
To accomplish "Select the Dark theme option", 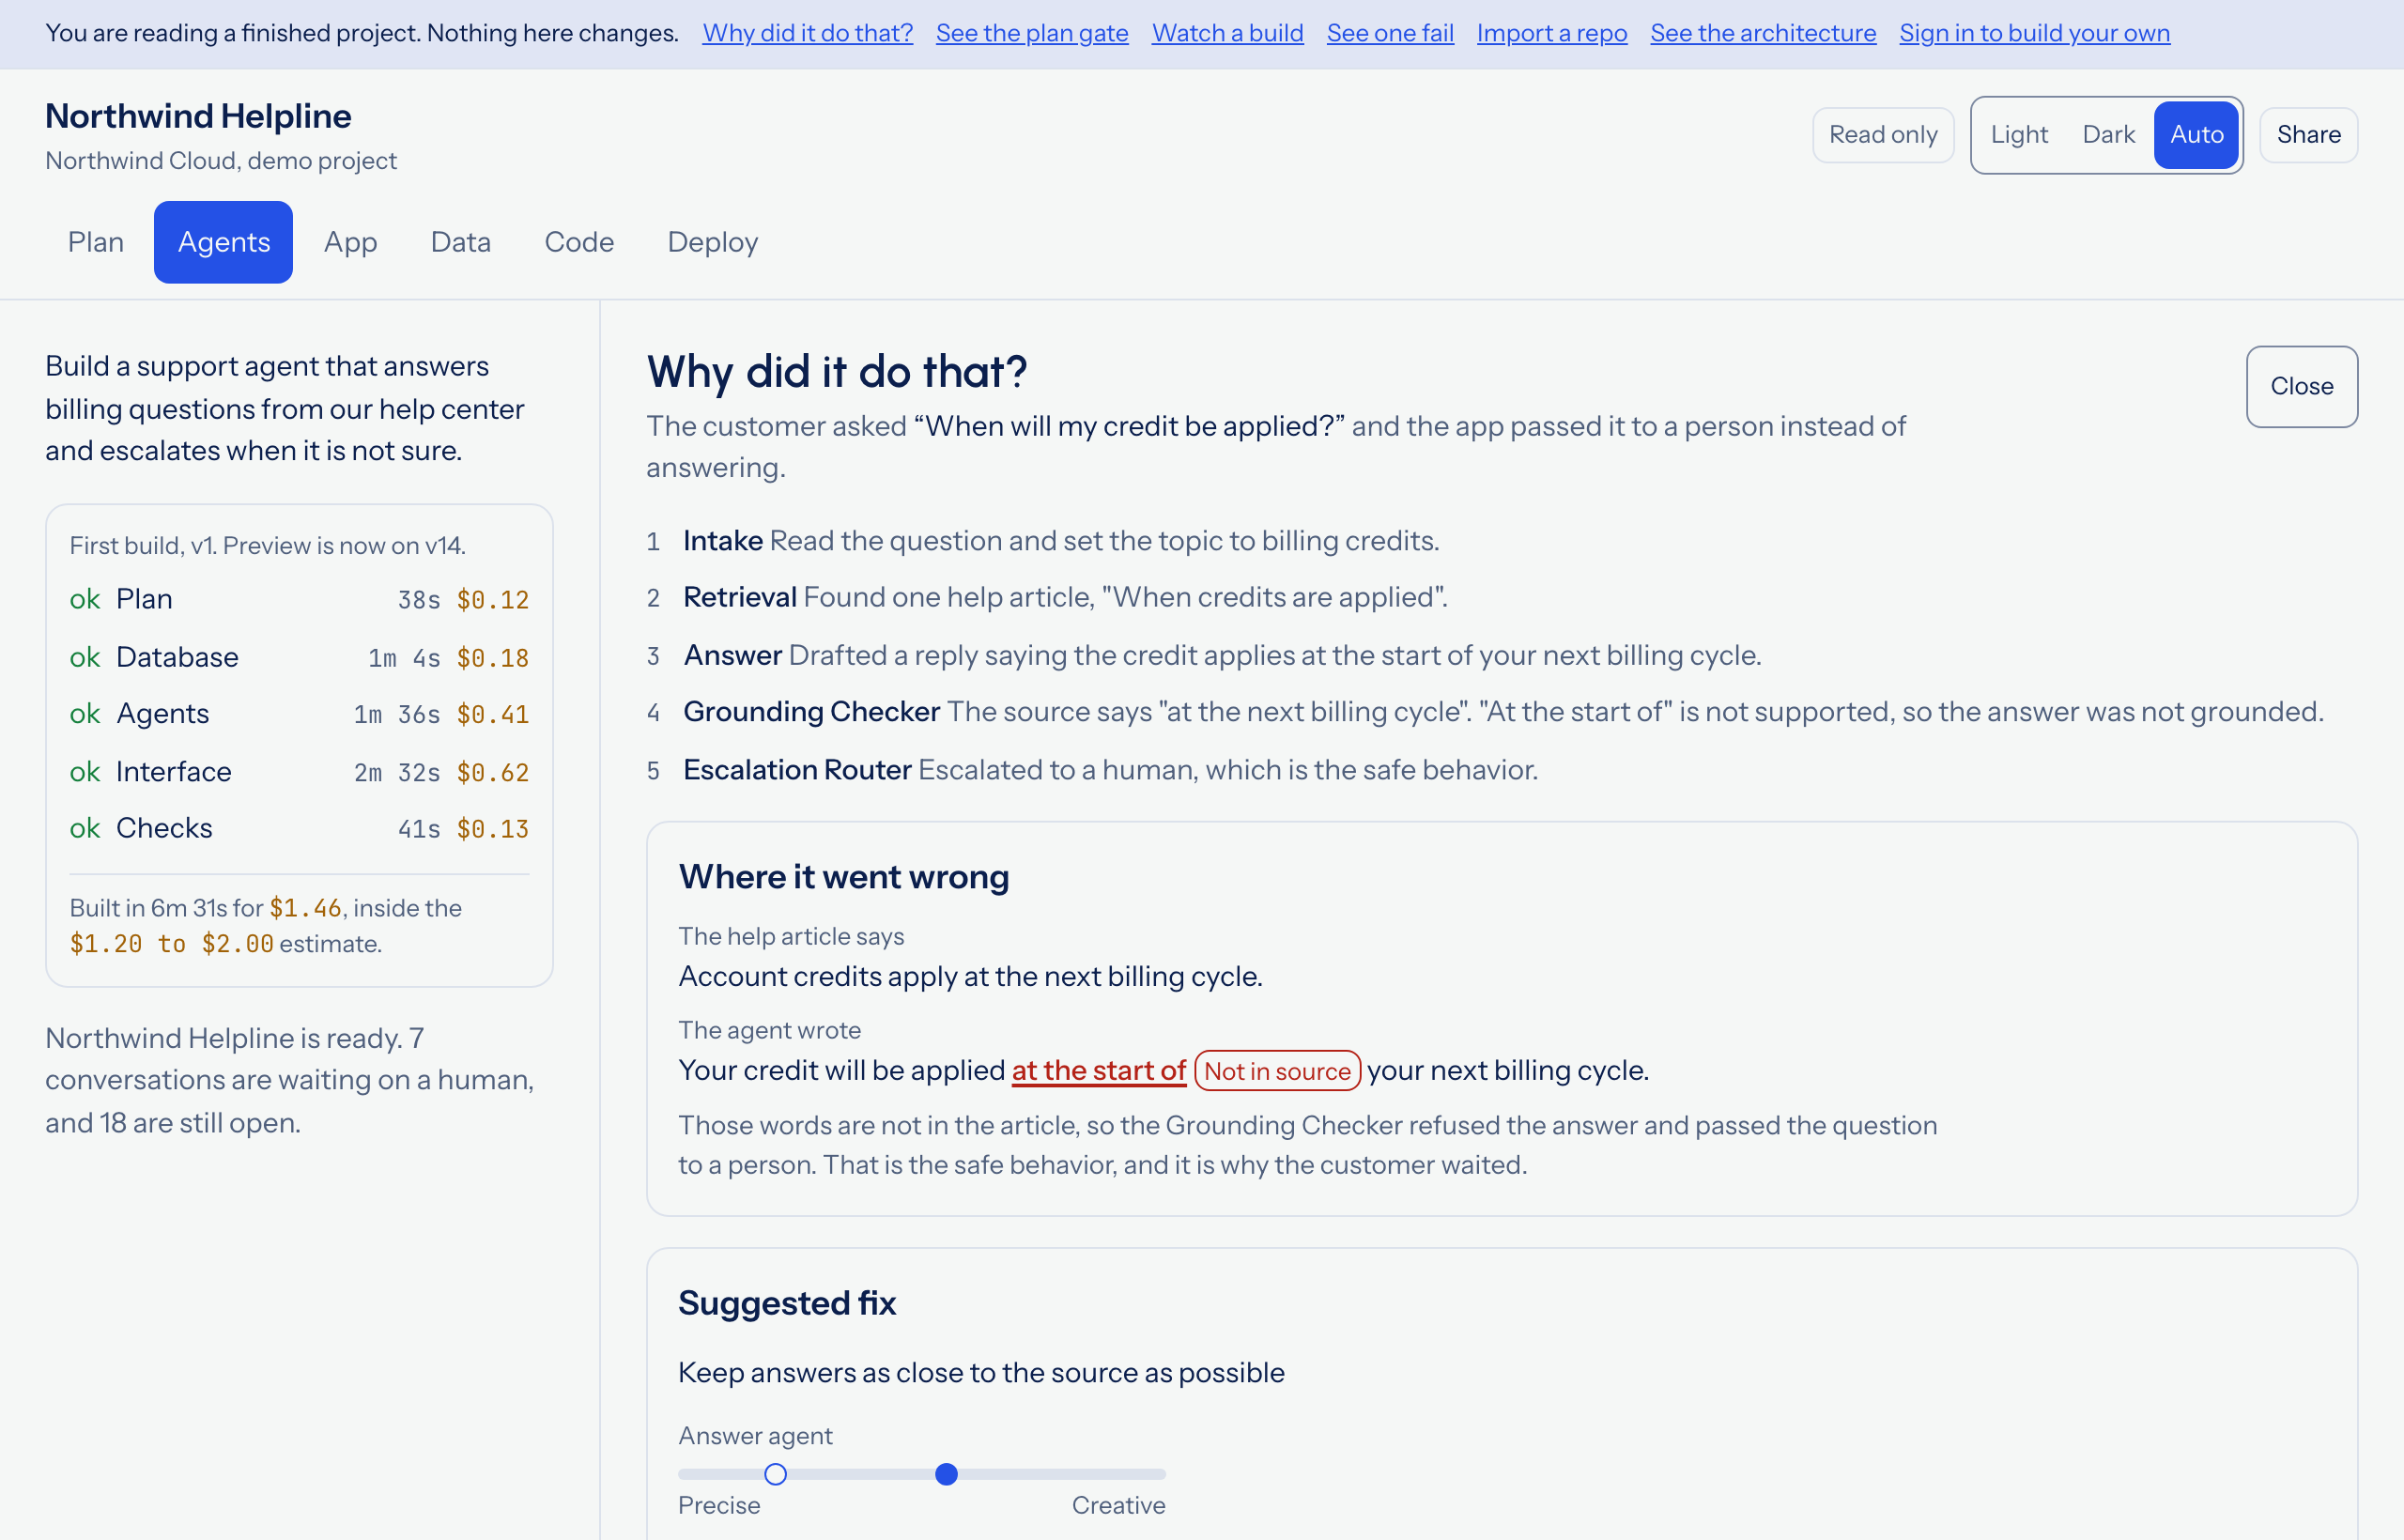I will click(x=2108, y=135).
